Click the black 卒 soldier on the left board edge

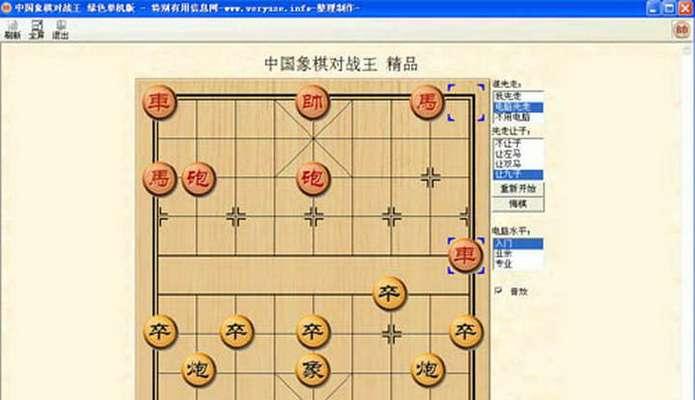click(160, 331)
